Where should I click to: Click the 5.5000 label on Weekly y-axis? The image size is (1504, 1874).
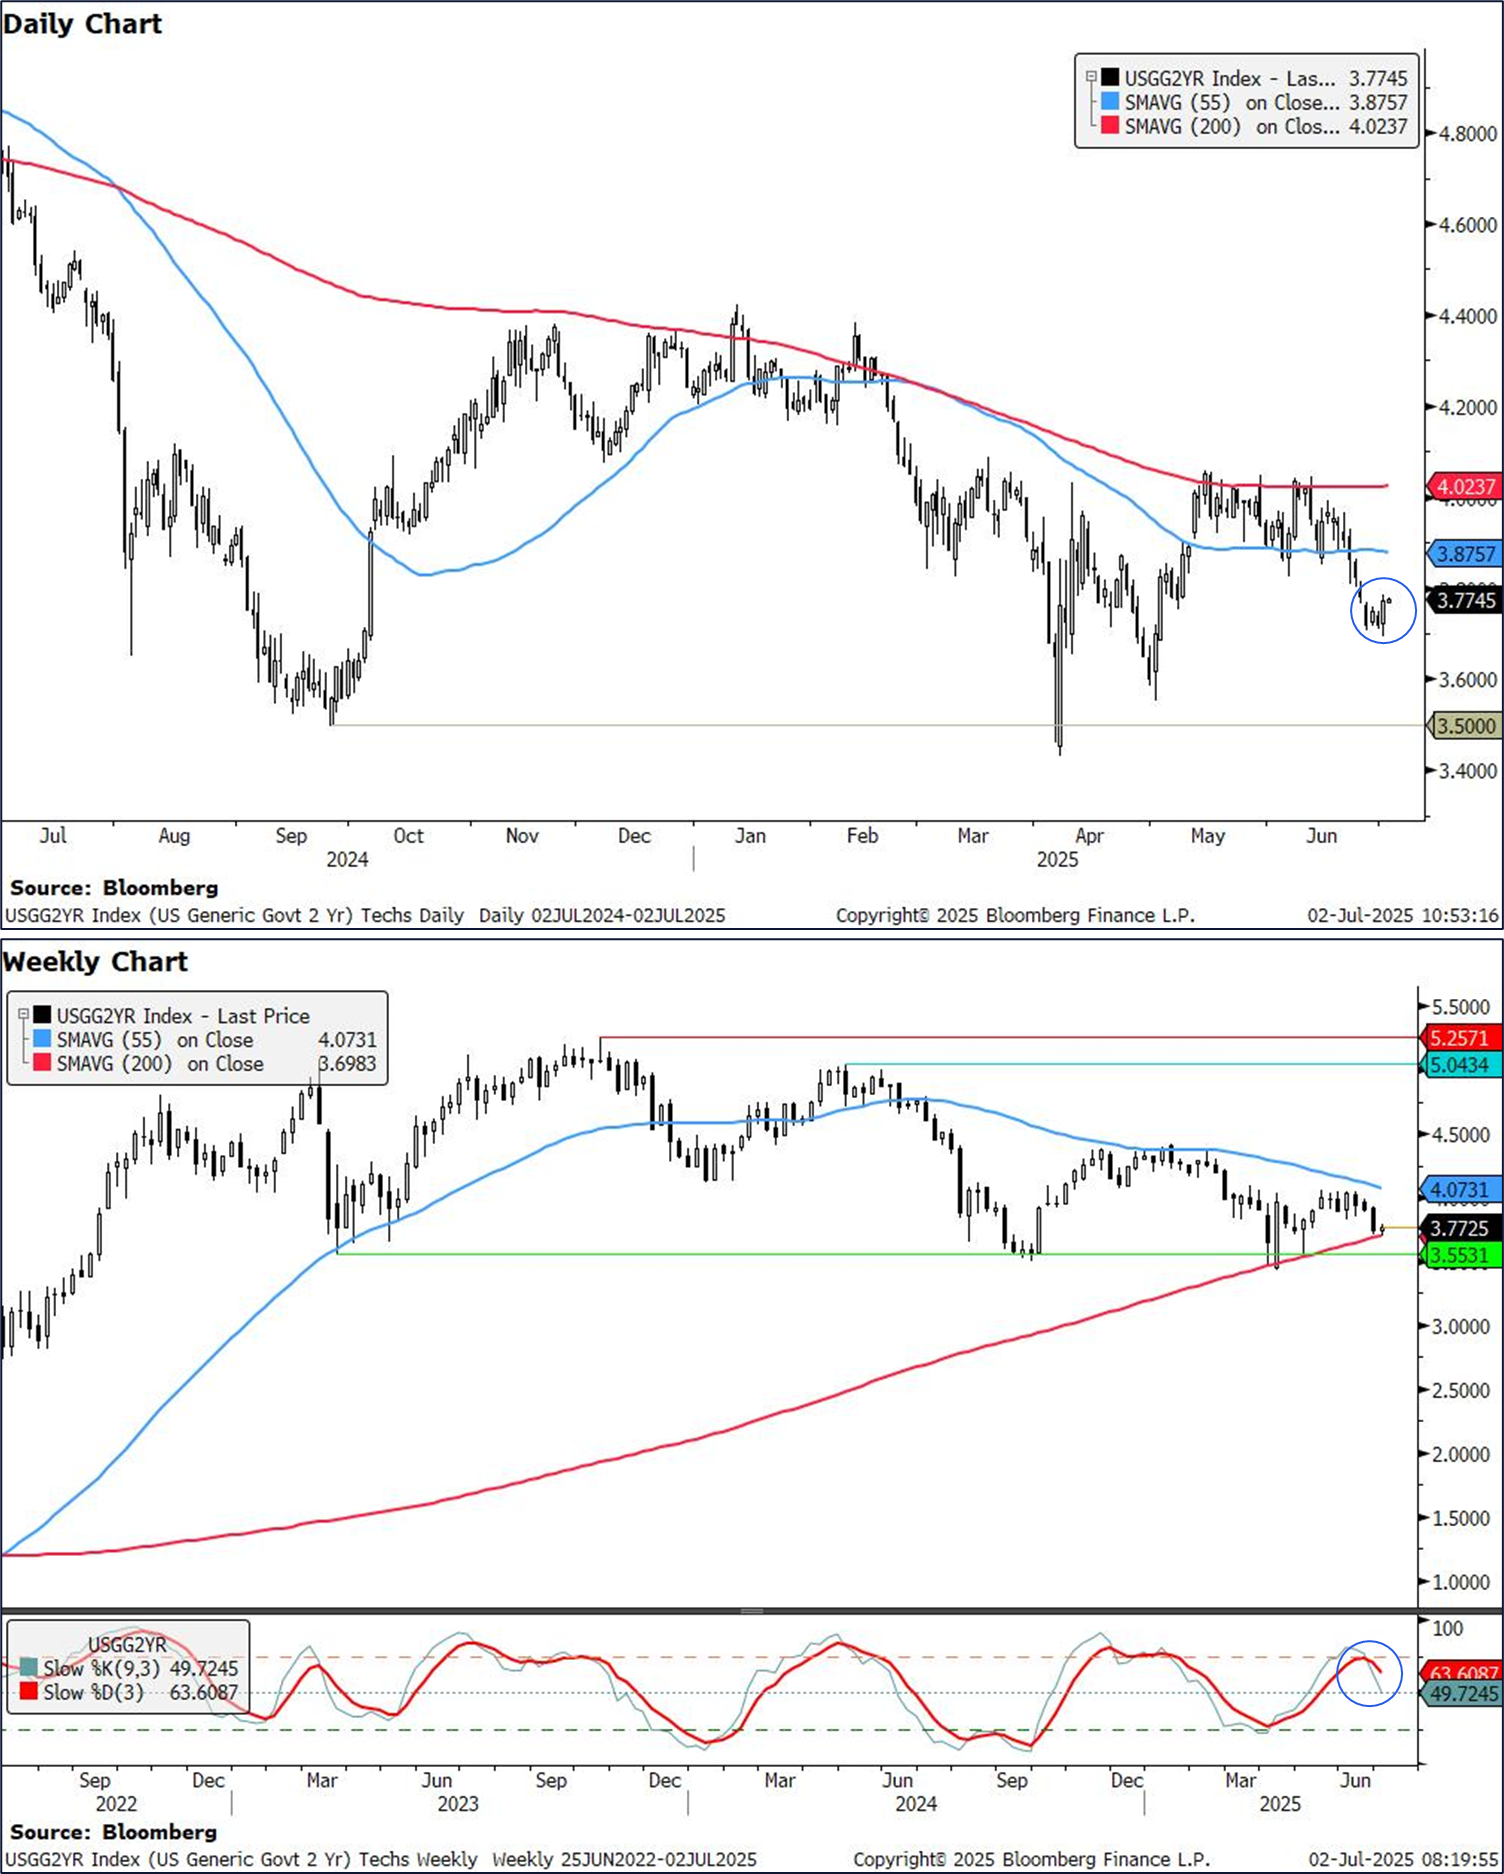tap(1461, 1007)
